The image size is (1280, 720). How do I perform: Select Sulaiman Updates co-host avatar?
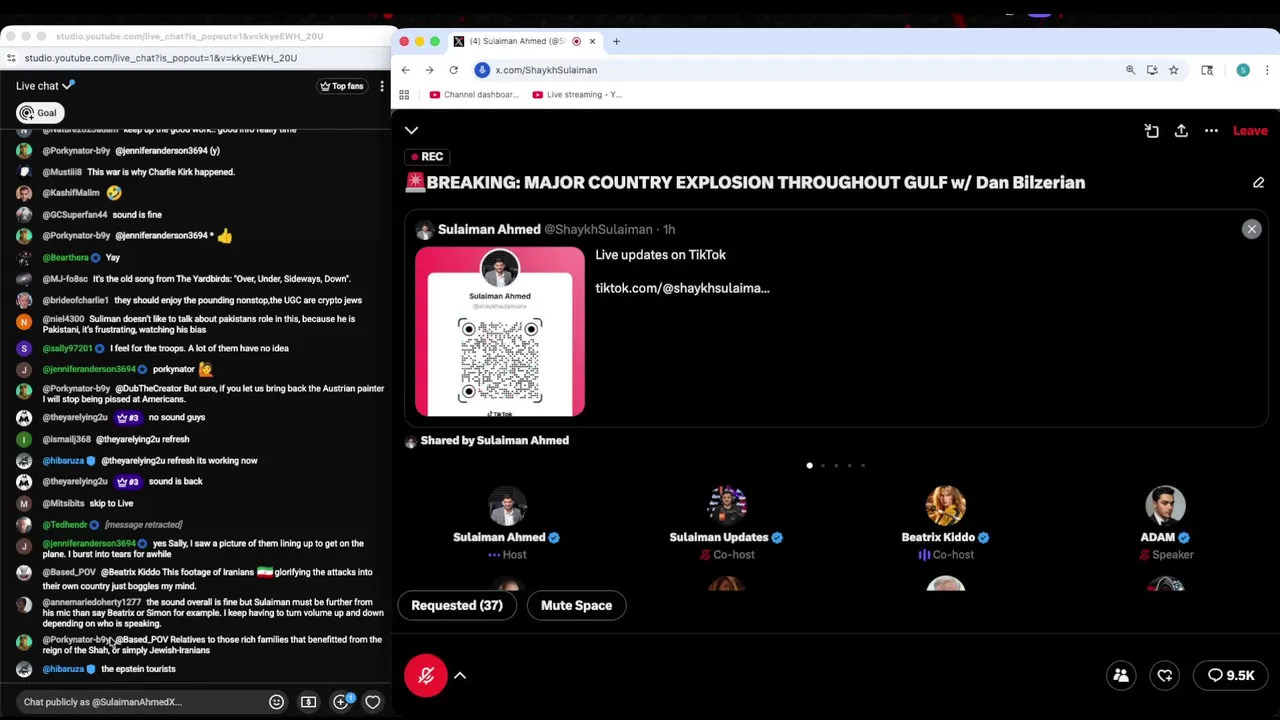coord(726,505)
